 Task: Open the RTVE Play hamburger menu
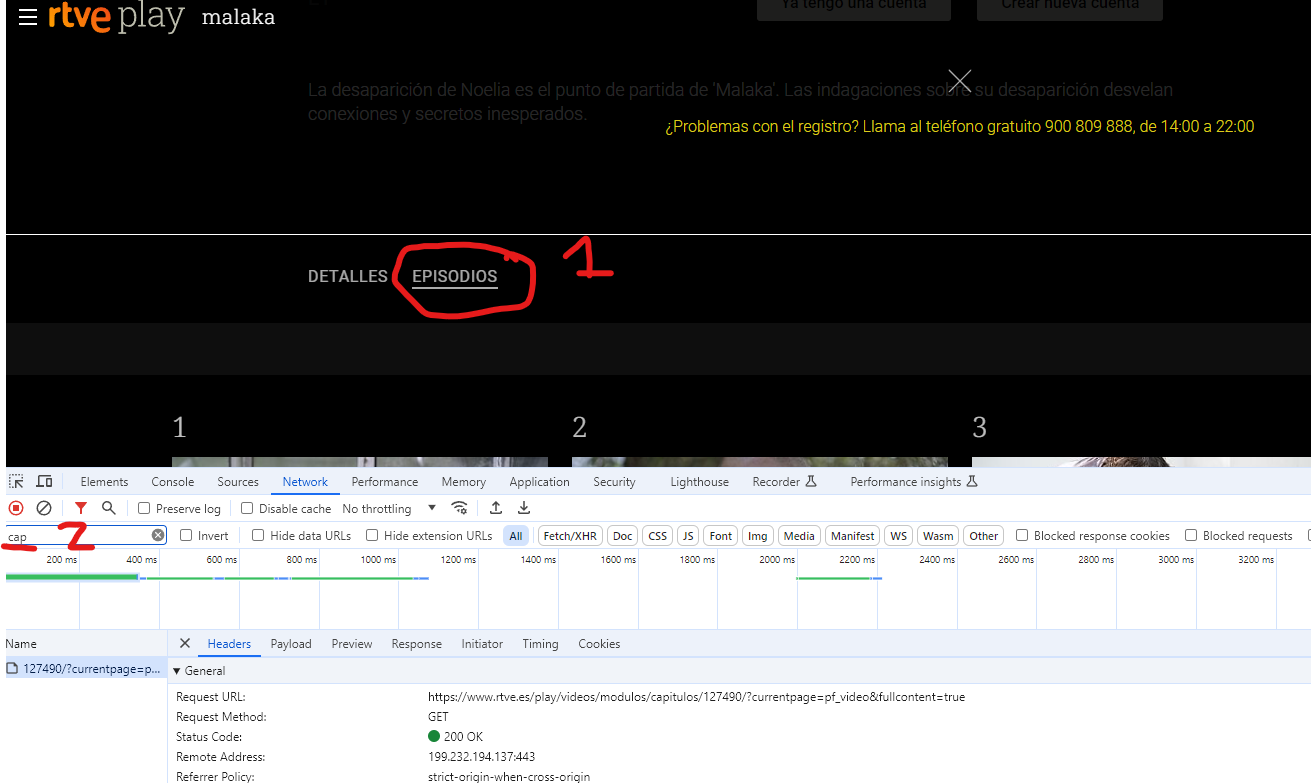tap(28, 17)
